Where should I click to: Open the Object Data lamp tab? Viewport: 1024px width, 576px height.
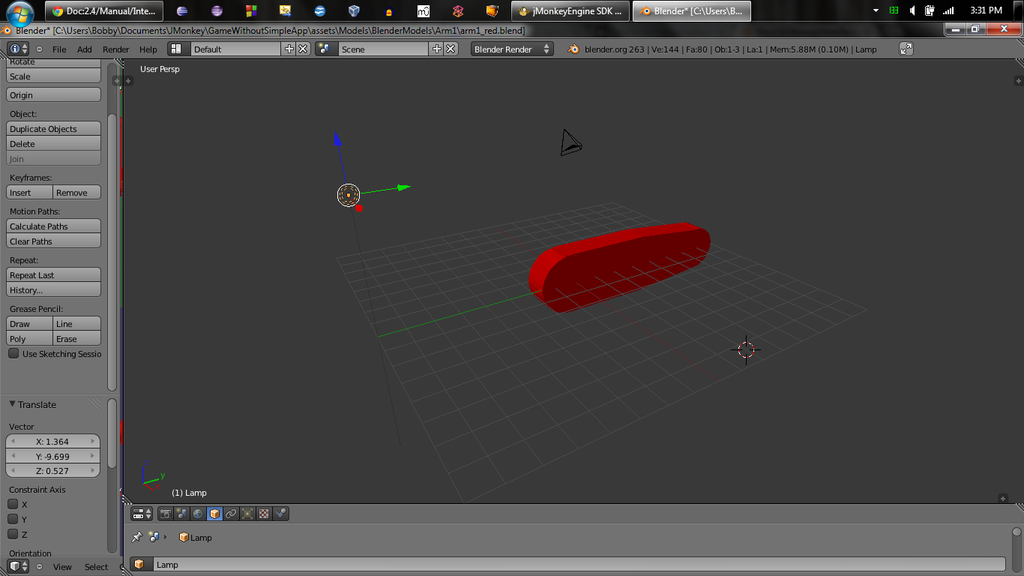tap(247, 514)
